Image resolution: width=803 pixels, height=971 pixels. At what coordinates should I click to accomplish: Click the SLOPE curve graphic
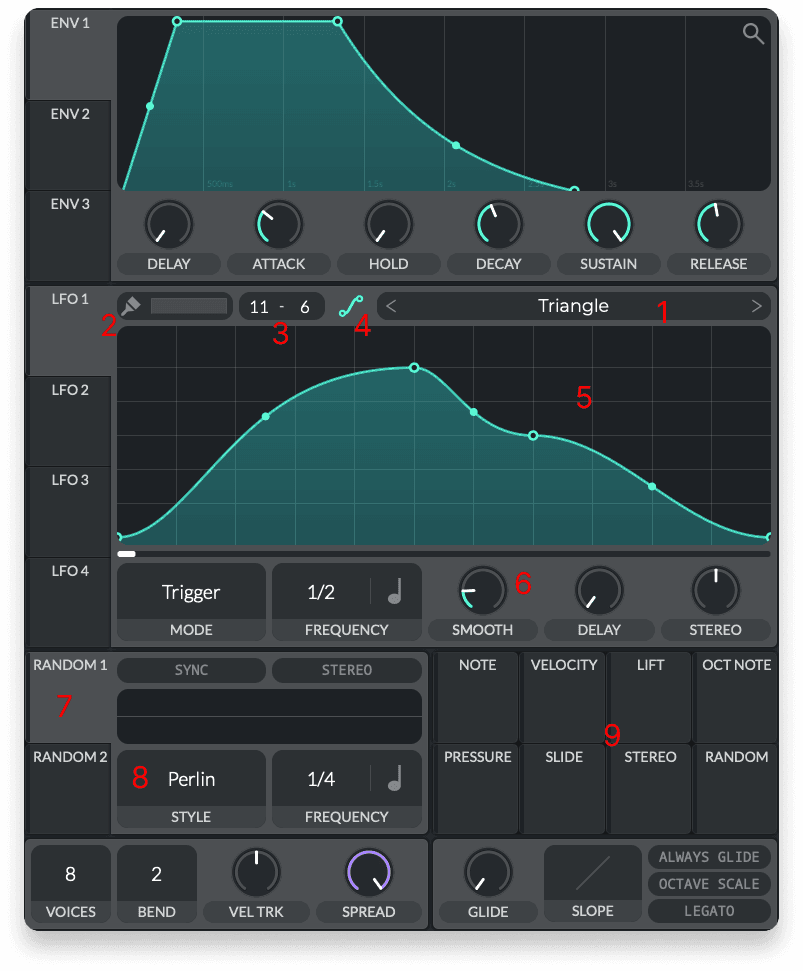point(592,871)
